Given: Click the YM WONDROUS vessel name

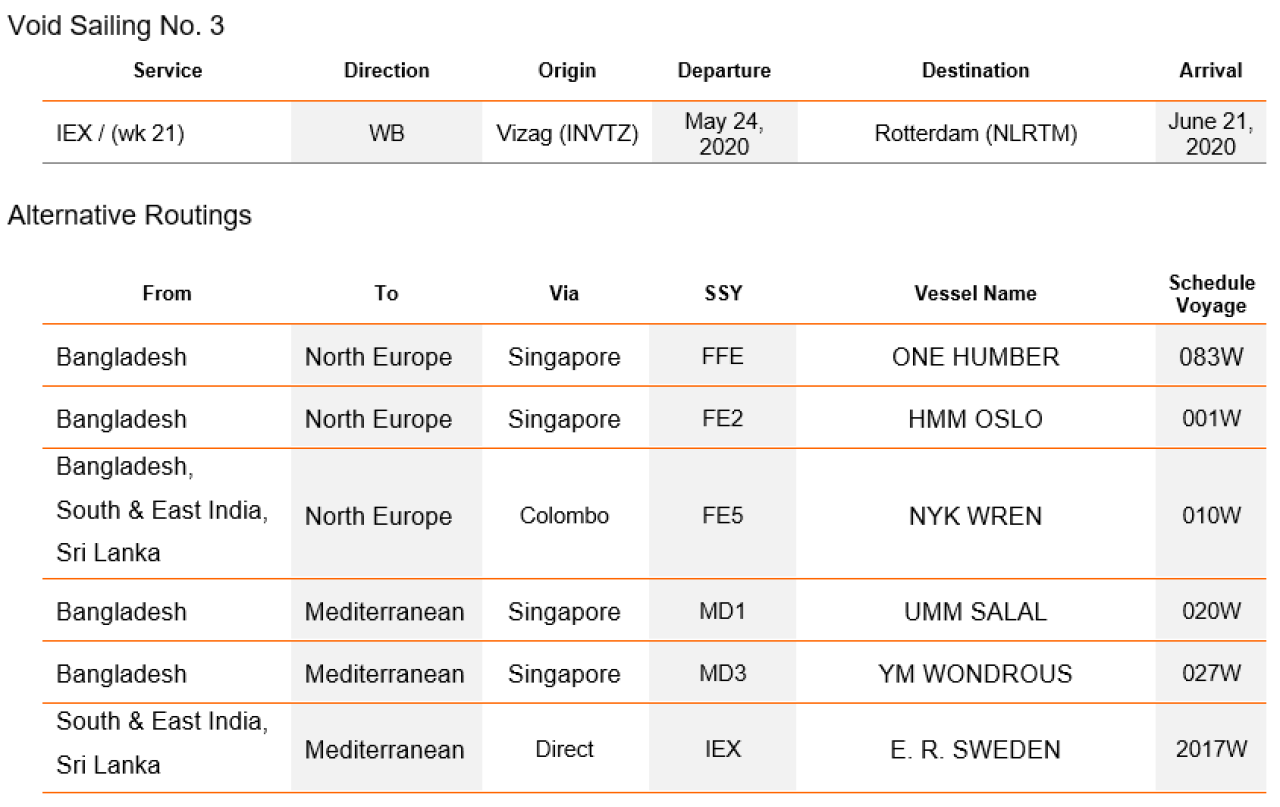Looking at the screenshot, I should pos(975,674).
